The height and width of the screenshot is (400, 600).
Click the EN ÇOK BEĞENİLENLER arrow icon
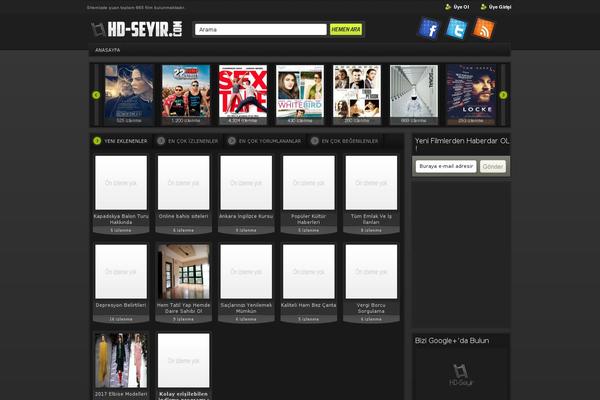315,141
